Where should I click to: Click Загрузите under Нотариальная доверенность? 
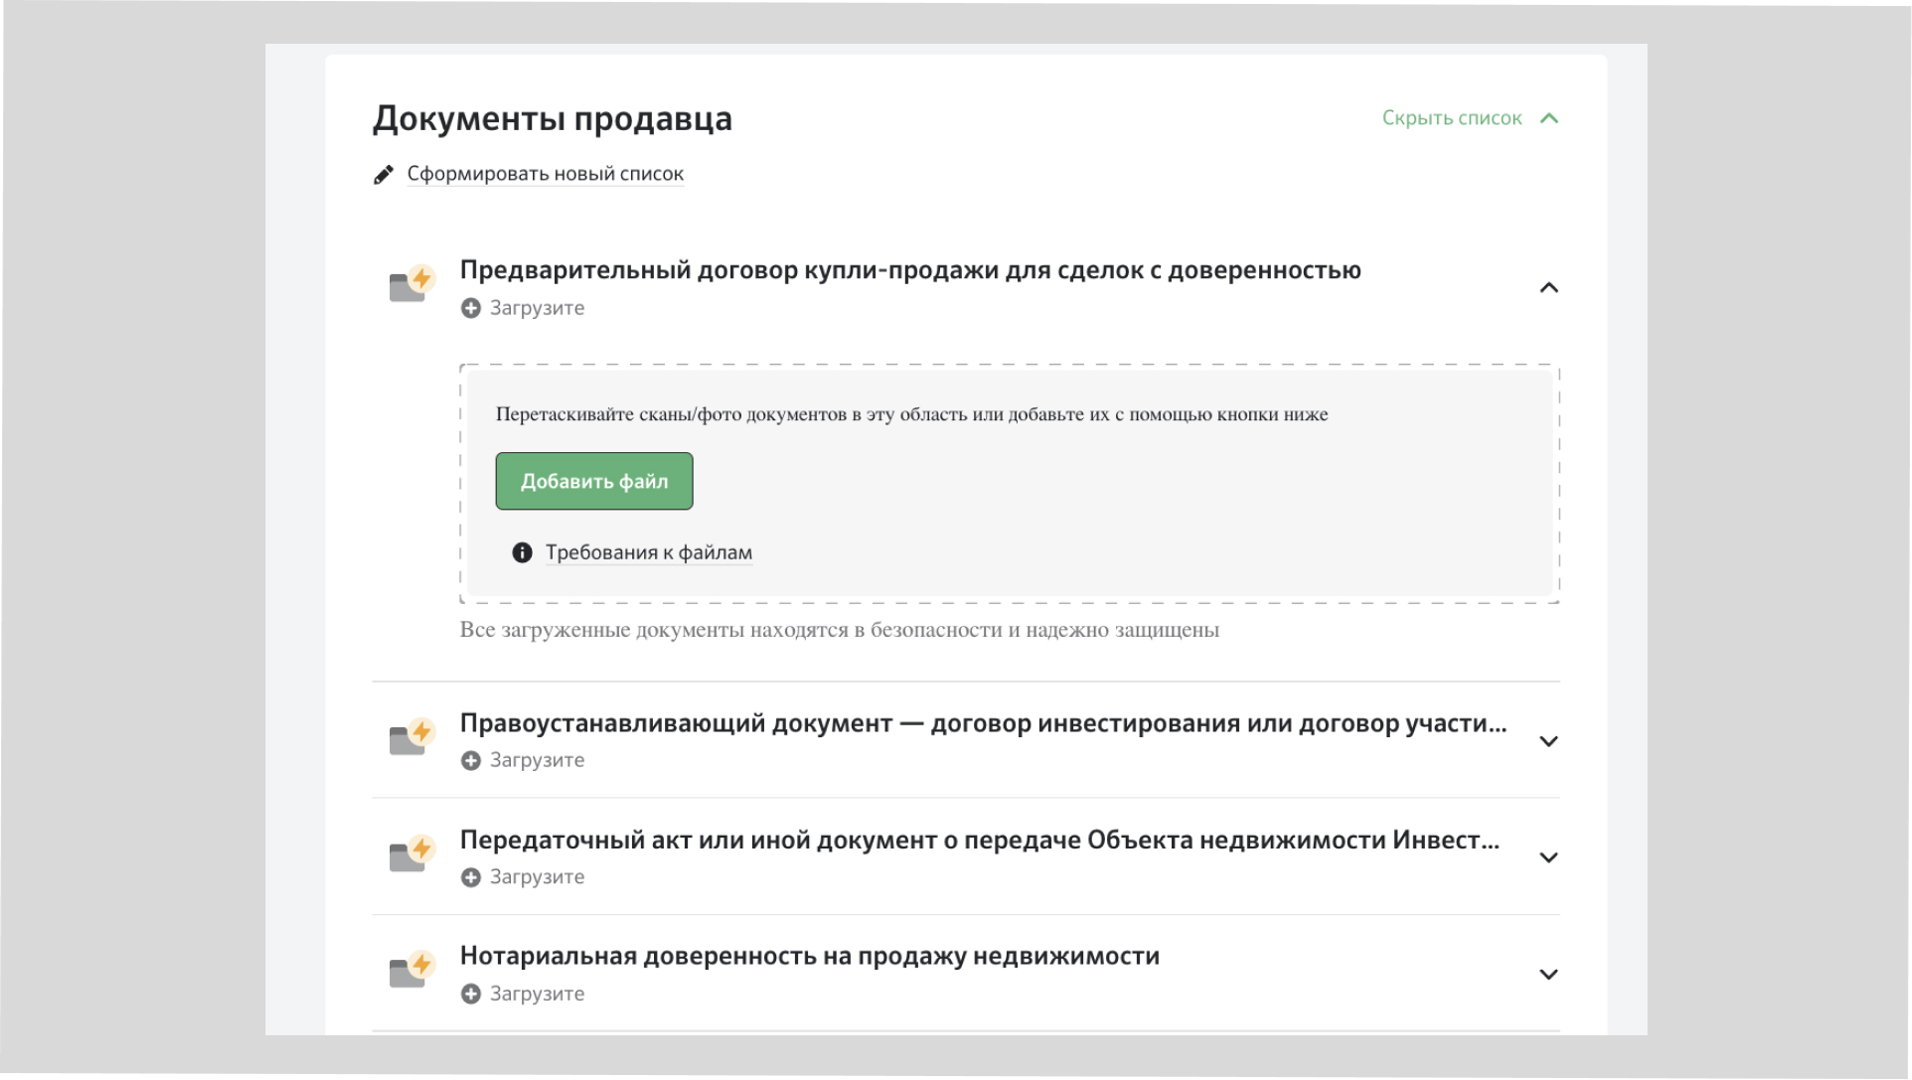tap(537, 994)
